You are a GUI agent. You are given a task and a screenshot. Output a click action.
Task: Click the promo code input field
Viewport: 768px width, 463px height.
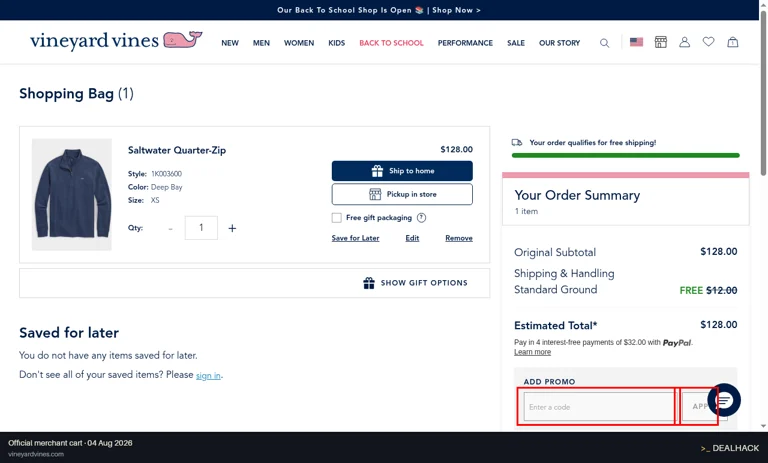[599, 407]
